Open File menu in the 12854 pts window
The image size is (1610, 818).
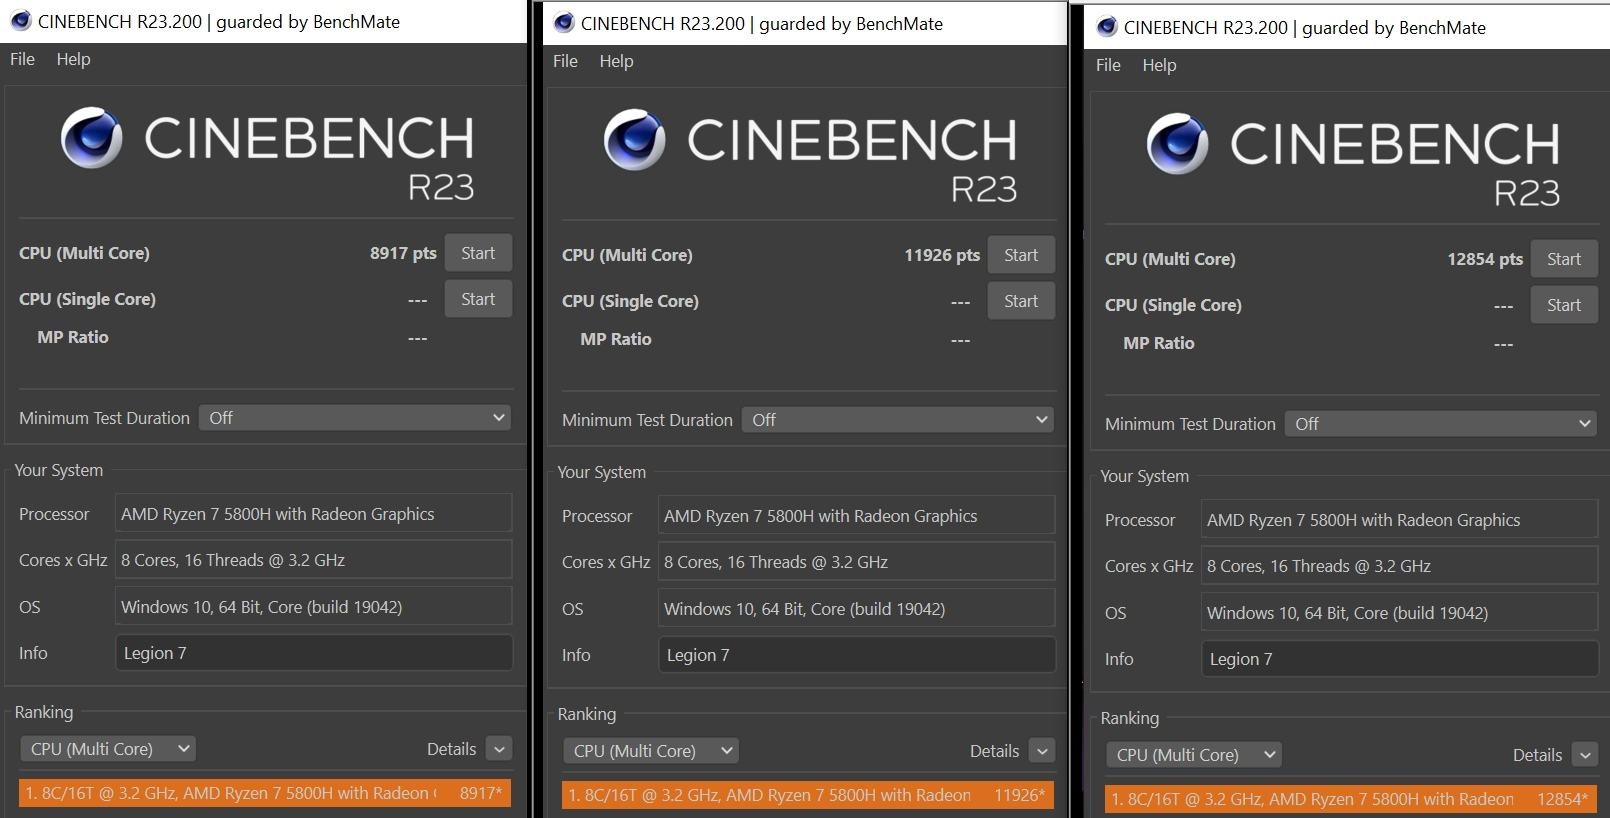coord(1108,65)
